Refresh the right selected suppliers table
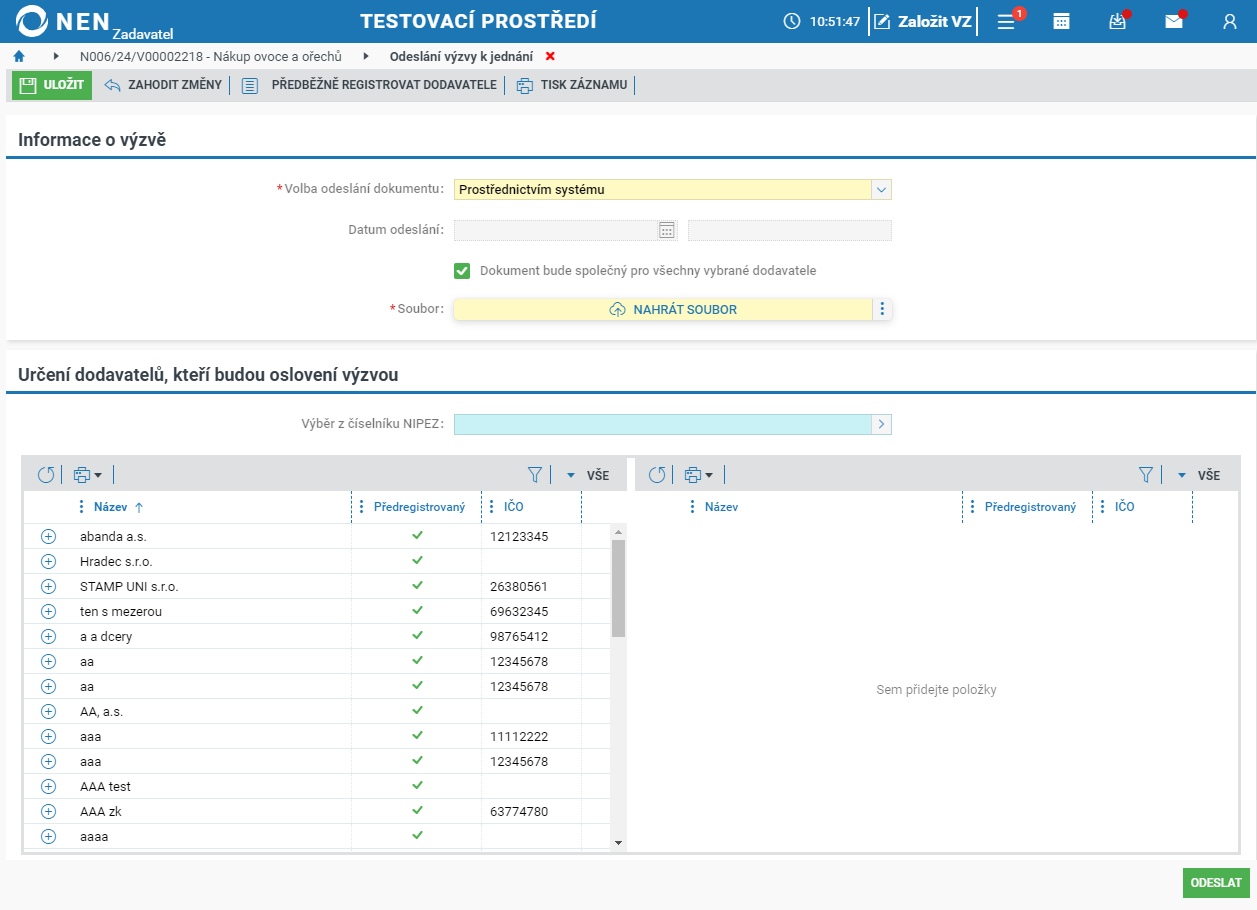The width and height of the screenshot is (1257, 910). click(x=657, y=475)
